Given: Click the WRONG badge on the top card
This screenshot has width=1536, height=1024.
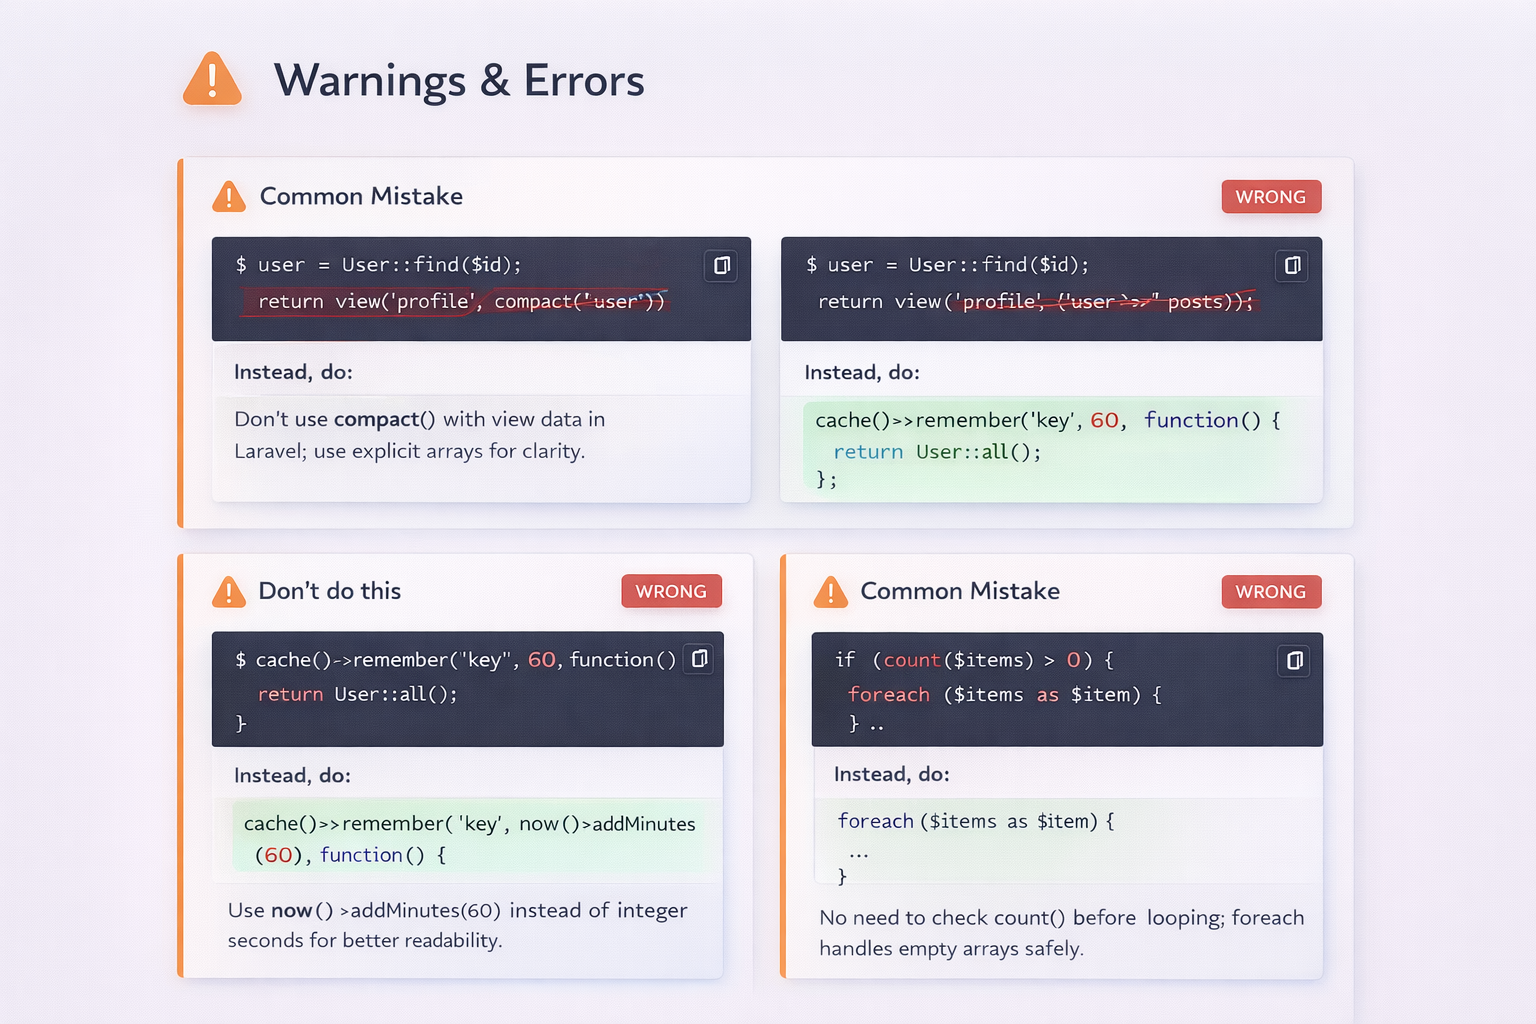Looking at the screenshot, I should 1270,197.
